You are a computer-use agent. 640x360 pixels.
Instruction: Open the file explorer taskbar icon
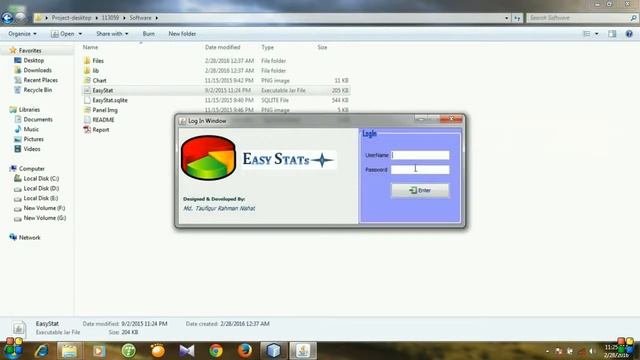69,351
